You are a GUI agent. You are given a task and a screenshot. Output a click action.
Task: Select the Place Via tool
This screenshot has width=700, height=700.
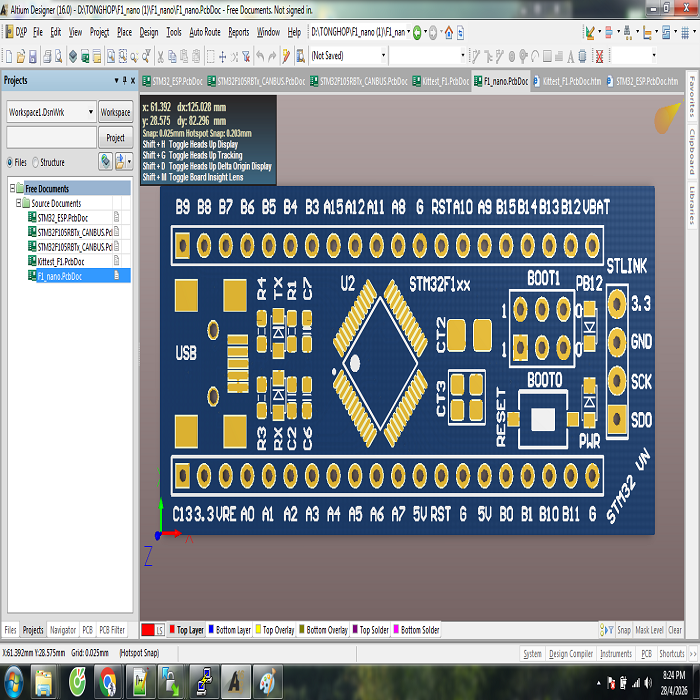click(523, 56)
